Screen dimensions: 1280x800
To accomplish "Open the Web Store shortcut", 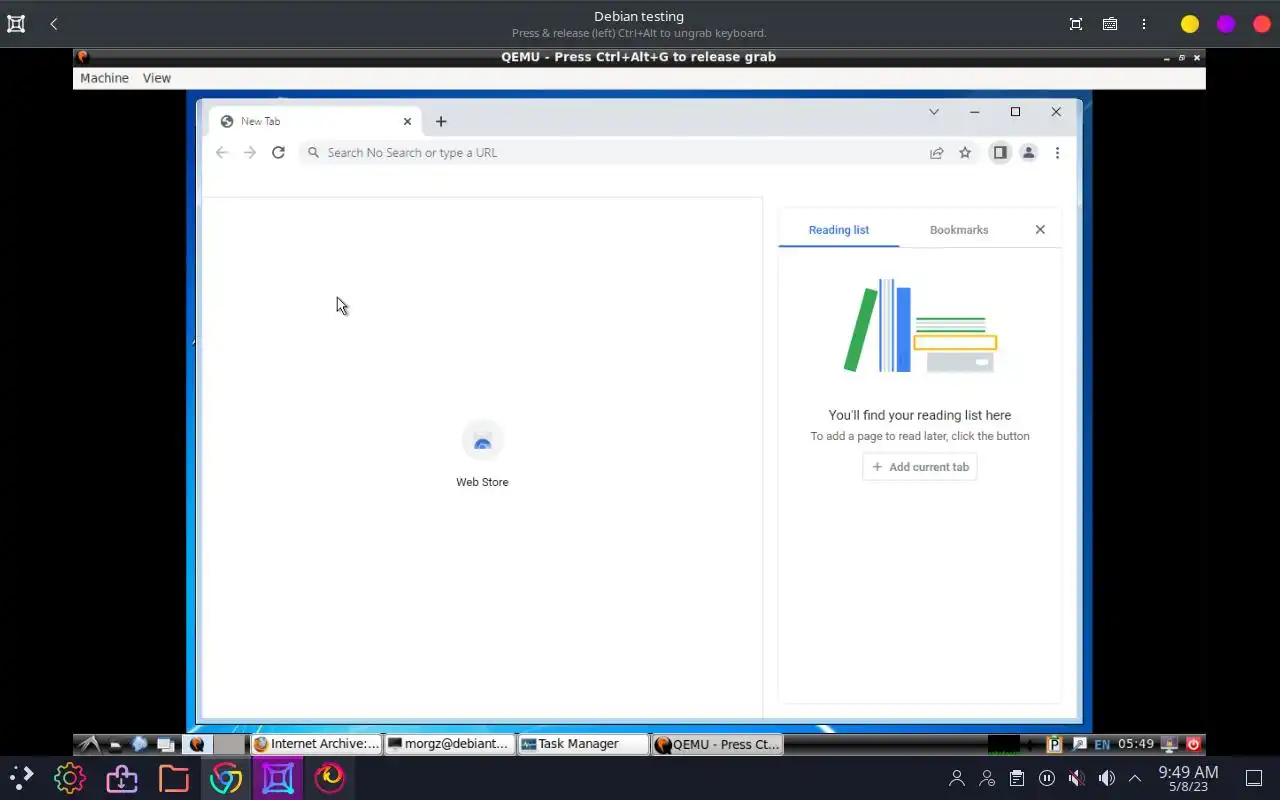I will (x=482, y=455).
